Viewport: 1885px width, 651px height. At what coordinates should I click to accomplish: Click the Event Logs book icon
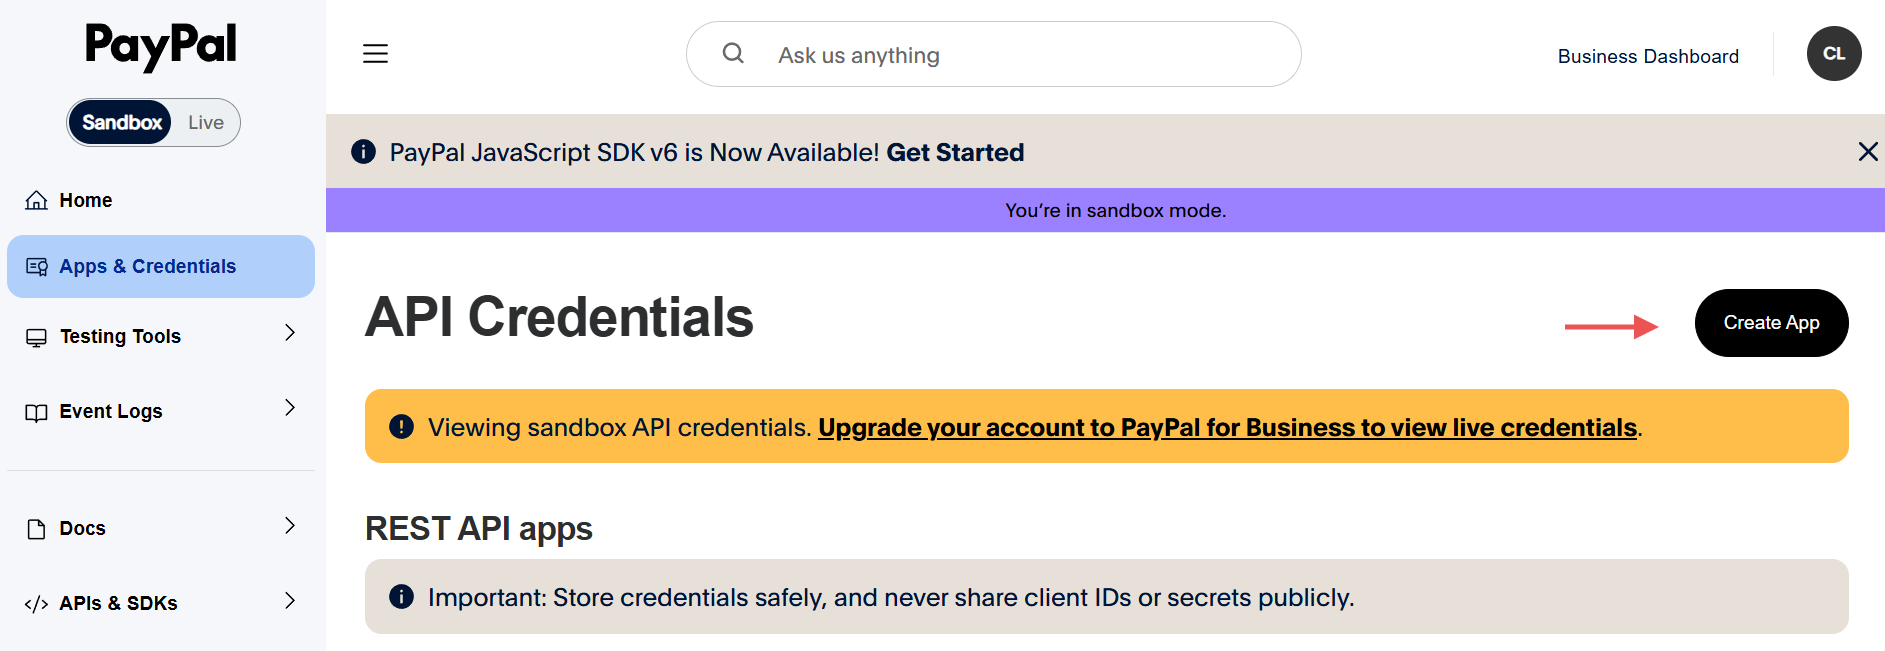(x=36, y=412)
